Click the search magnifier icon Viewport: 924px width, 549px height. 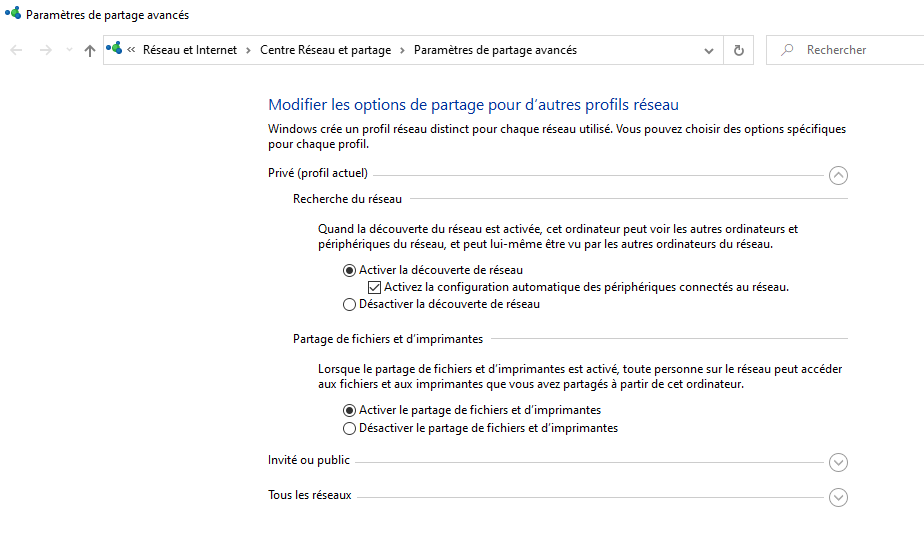tap(787, 50)
